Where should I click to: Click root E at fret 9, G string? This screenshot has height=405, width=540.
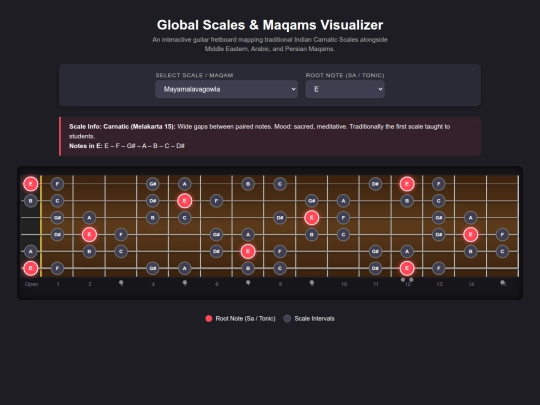pos(311,218)
